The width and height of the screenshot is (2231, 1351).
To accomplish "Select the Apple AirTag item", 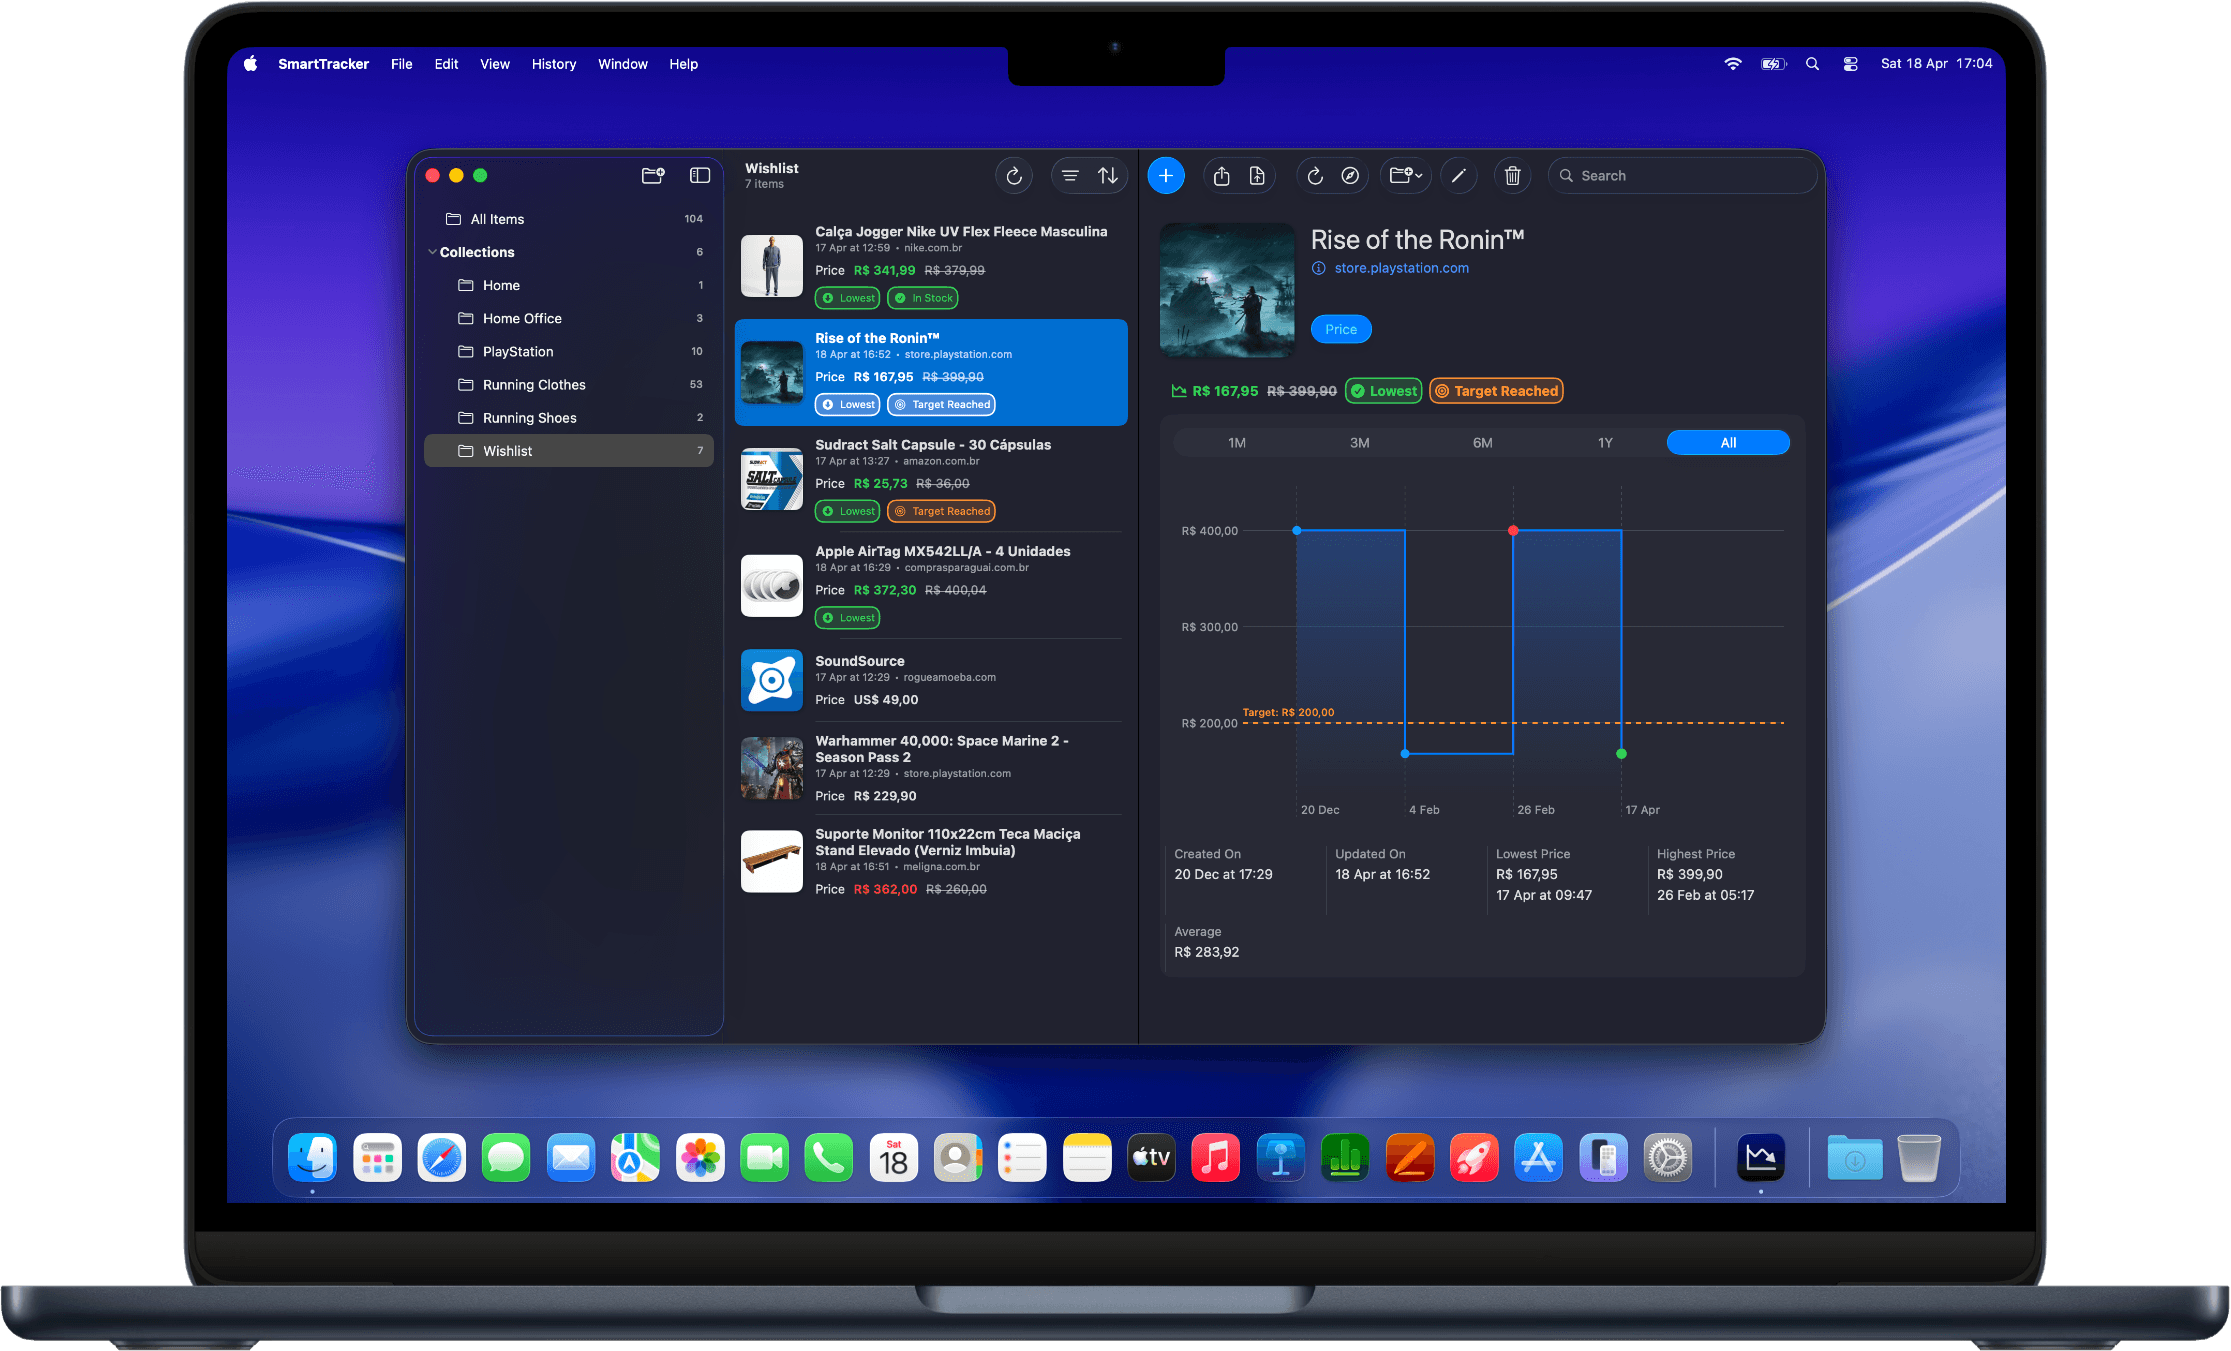I will point(931,585).
